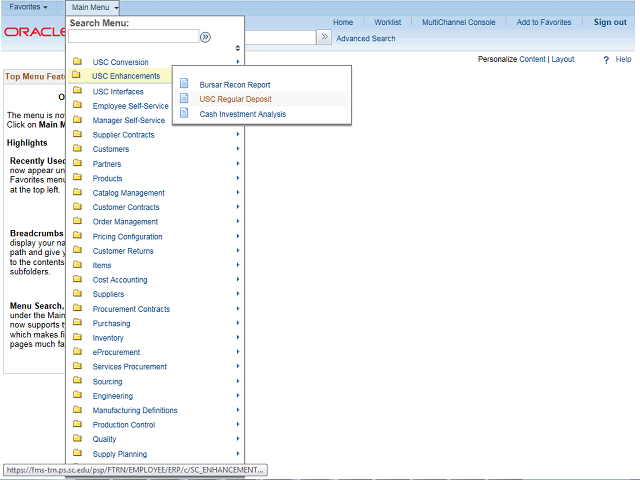The width and height of the screenshot is (640, 480).
Task: Go to the Home link
Action: pyautogui.click(x=343, y=22)
